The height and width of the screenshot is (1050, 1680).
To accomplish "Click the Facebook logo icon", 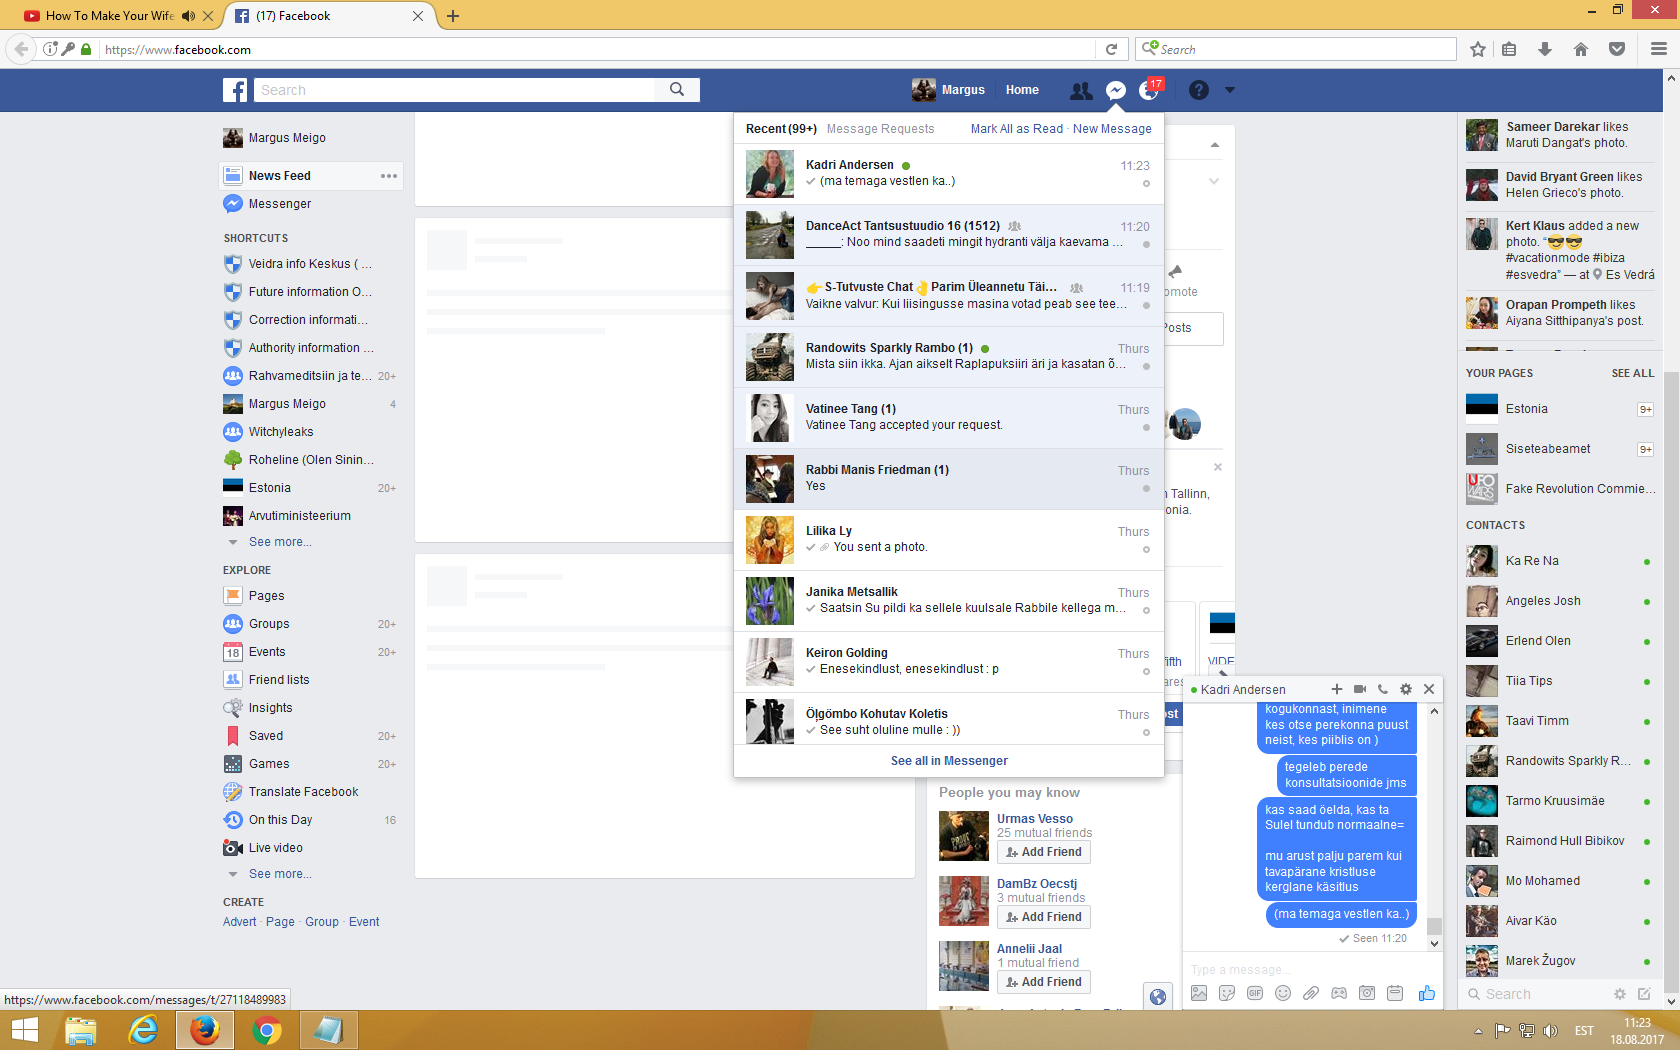I will tap(235, 90).
